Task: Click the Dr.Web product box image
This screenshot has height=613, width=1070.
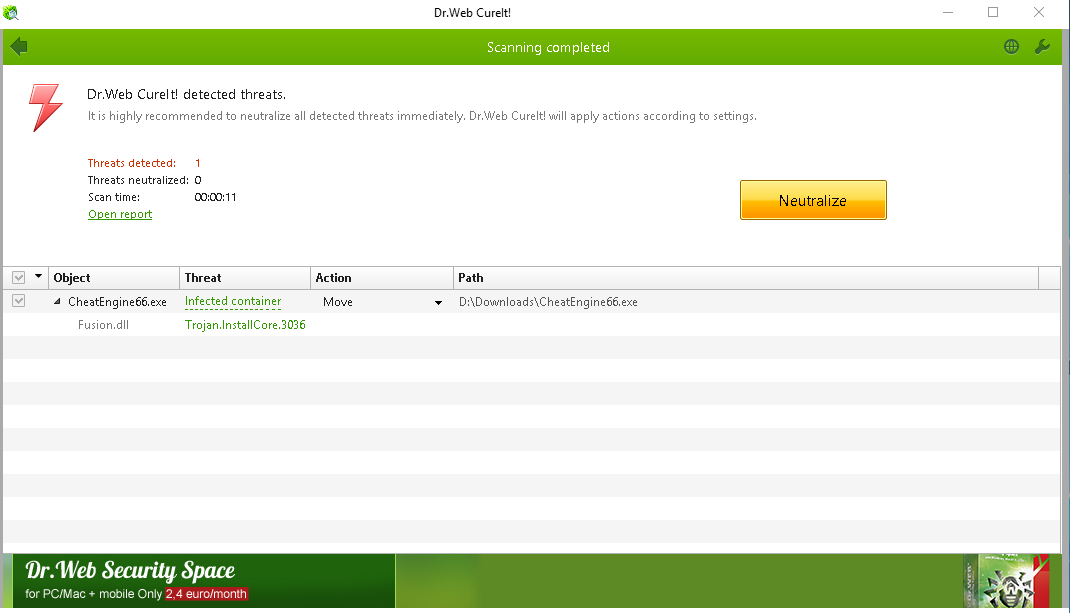Action: (x=1005, y=582)
